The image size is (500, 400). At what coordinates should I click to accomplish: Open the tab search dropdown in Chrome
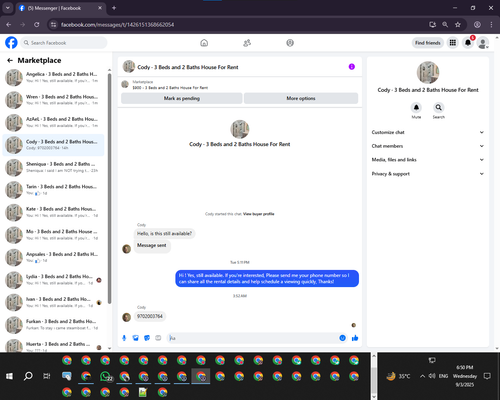click(7, 8)
